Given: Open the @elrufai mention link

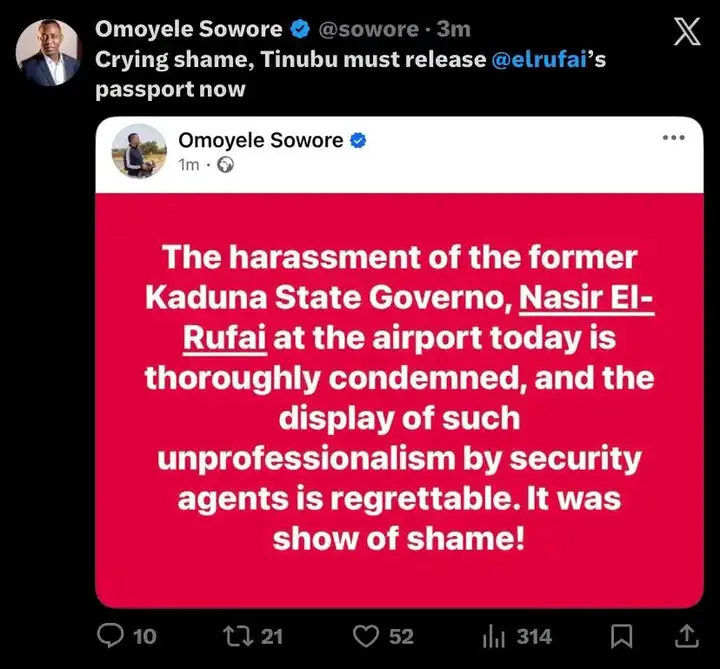Looking at the screenshot, I should (541, 59).
